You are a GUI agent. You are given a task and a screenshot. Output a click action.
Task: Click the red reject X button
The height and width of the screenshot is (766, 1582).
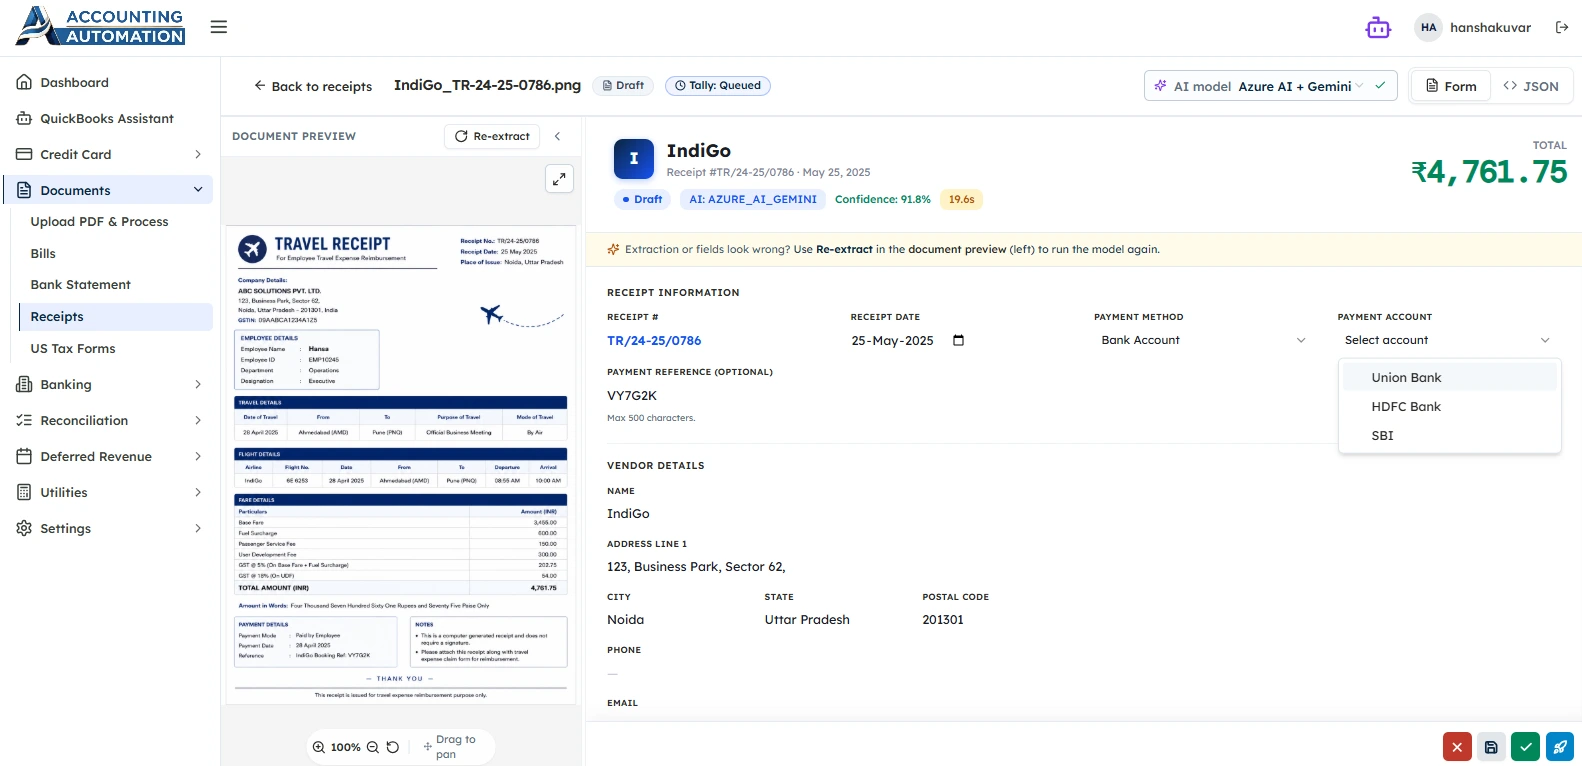tap(1457, 746)
